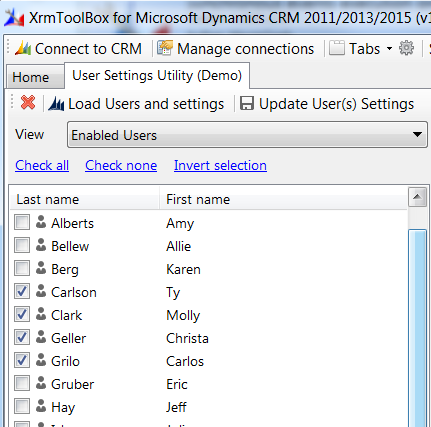Click the user icon beside Clark
Screen dimensions: 431x427
(41, 314)
